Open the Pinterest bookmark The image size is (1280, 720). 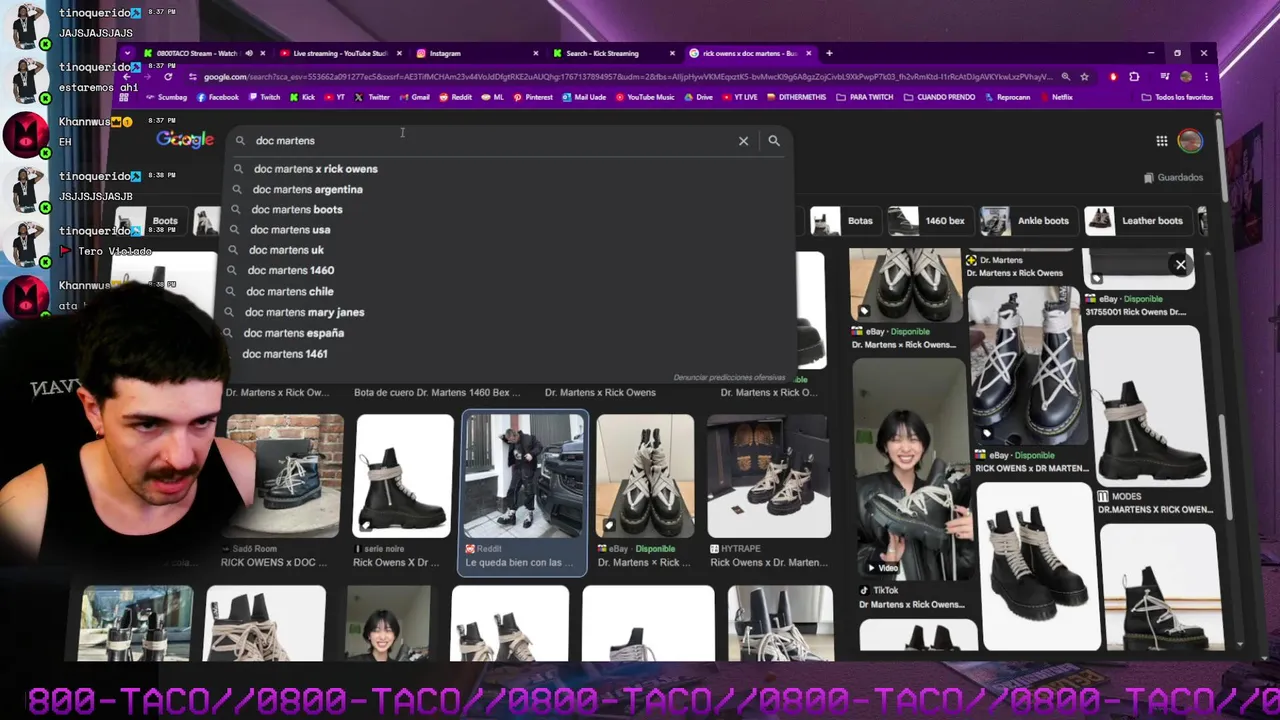point(533,97)
